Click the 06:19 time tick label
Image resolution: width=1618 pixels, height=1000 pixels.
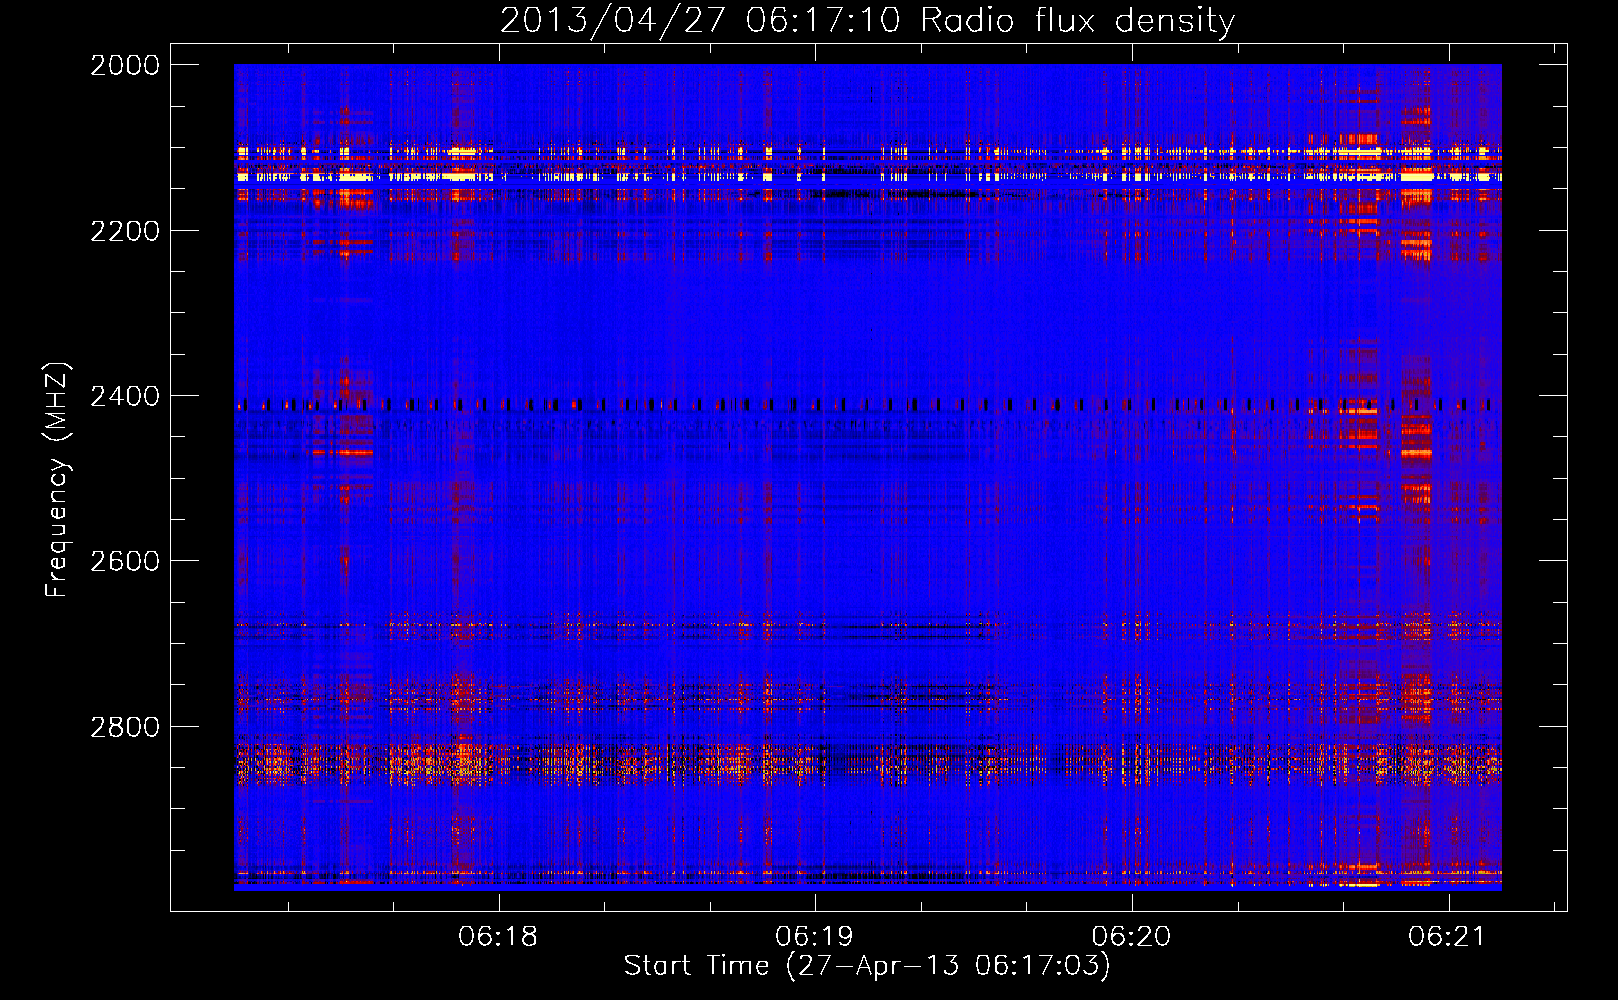[x=815, y=937]
